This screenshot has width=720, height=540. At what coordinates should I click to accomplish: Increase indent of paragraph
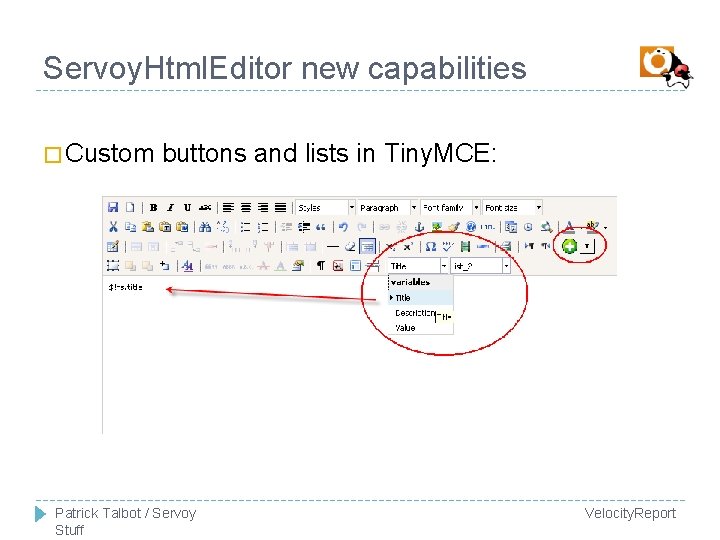[304, 227]
